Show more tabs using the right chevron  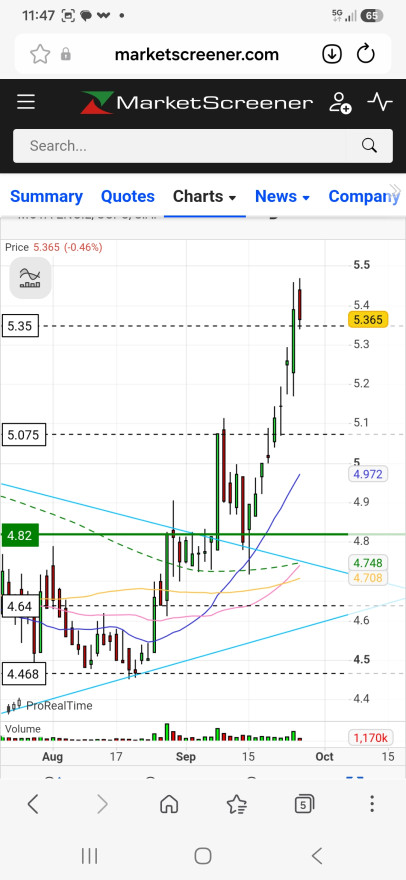click(x=395, y=191)
